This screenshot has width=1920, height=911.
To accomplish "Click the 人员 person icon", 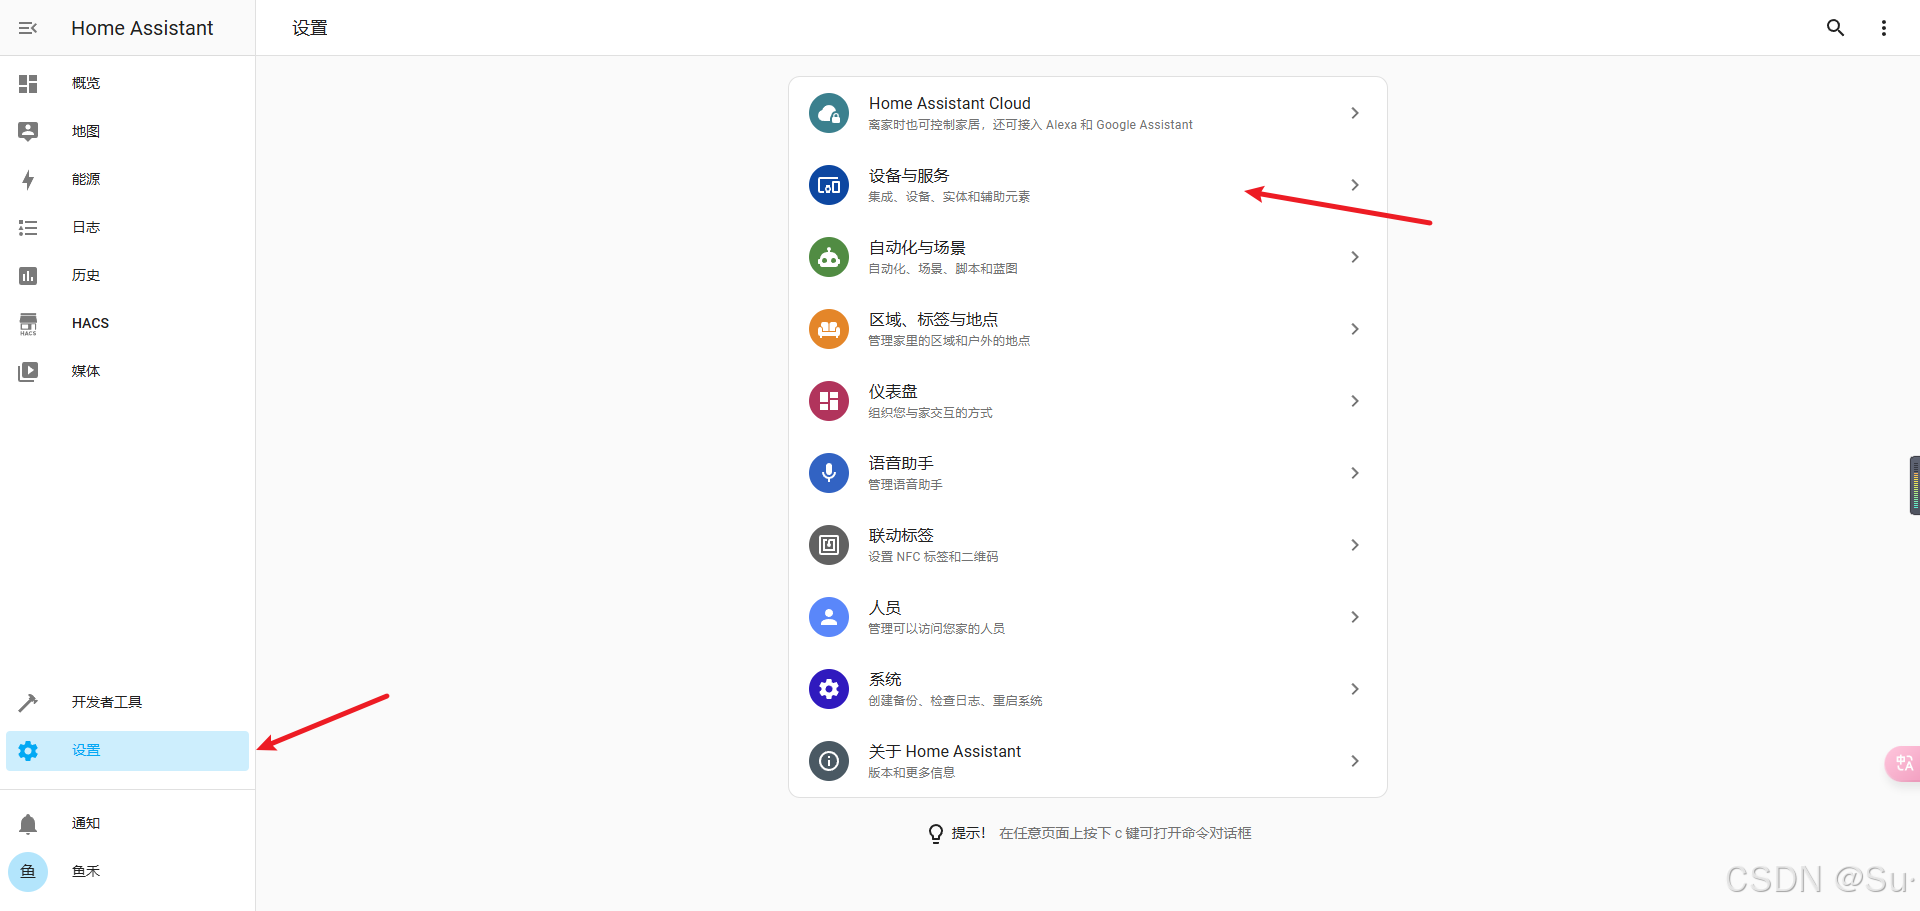I will [829, 617].
